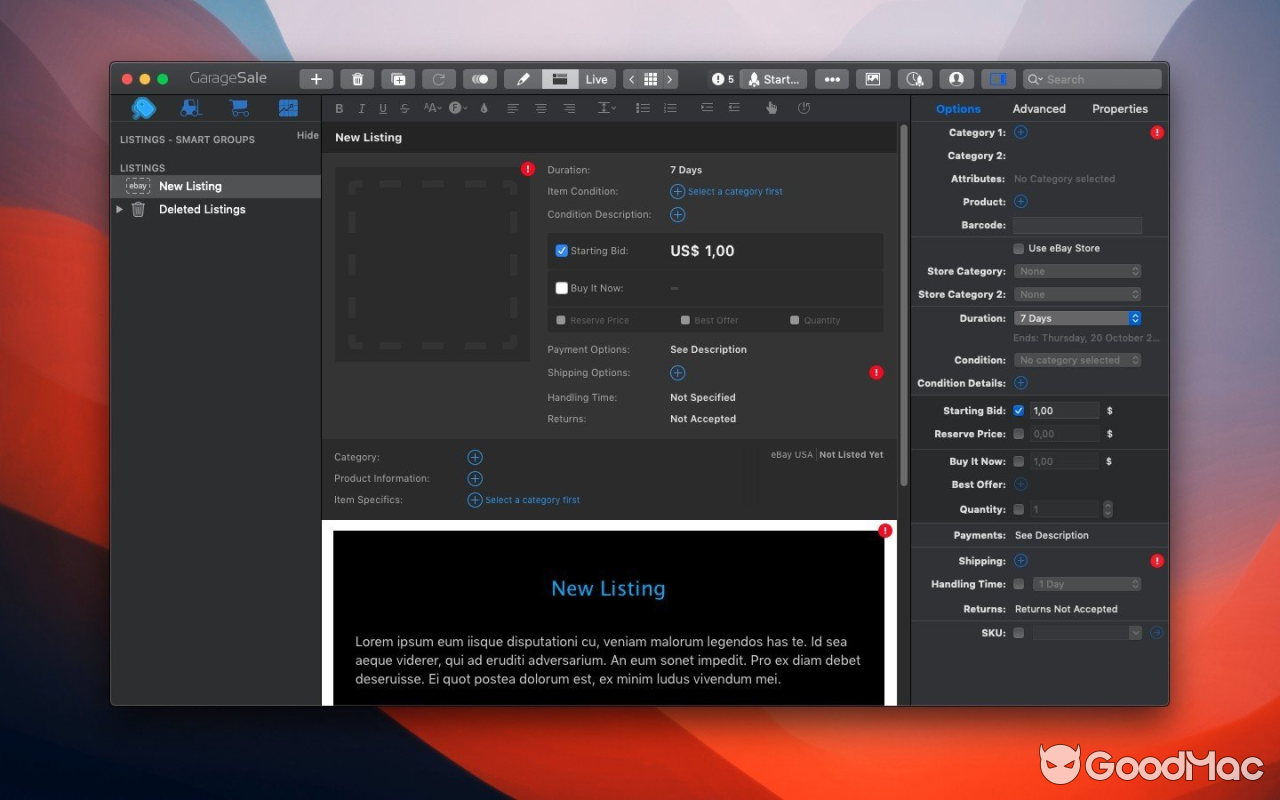This screenshot has width=1280, height=800.
Task: Open the Duration dropdown set to 7 Days
Action: [1077, 317]
